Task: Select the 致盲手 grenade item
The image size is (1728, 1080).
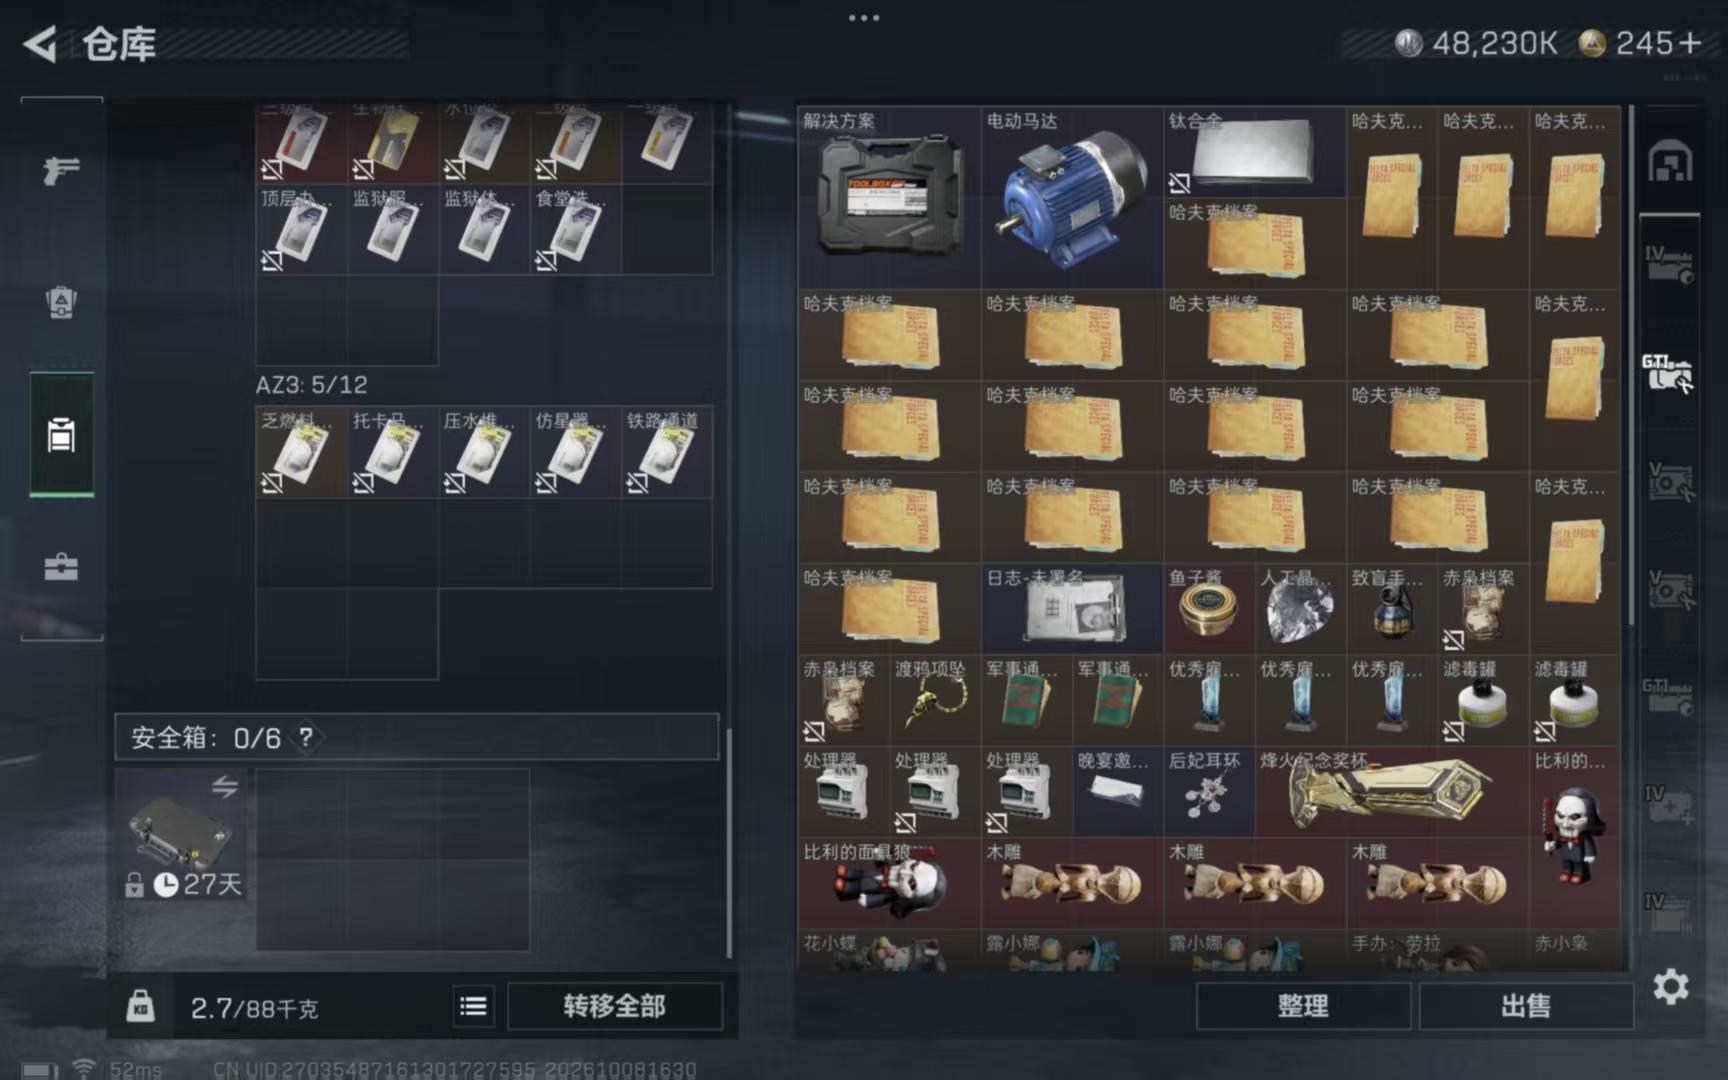Action: (1392, 608)
